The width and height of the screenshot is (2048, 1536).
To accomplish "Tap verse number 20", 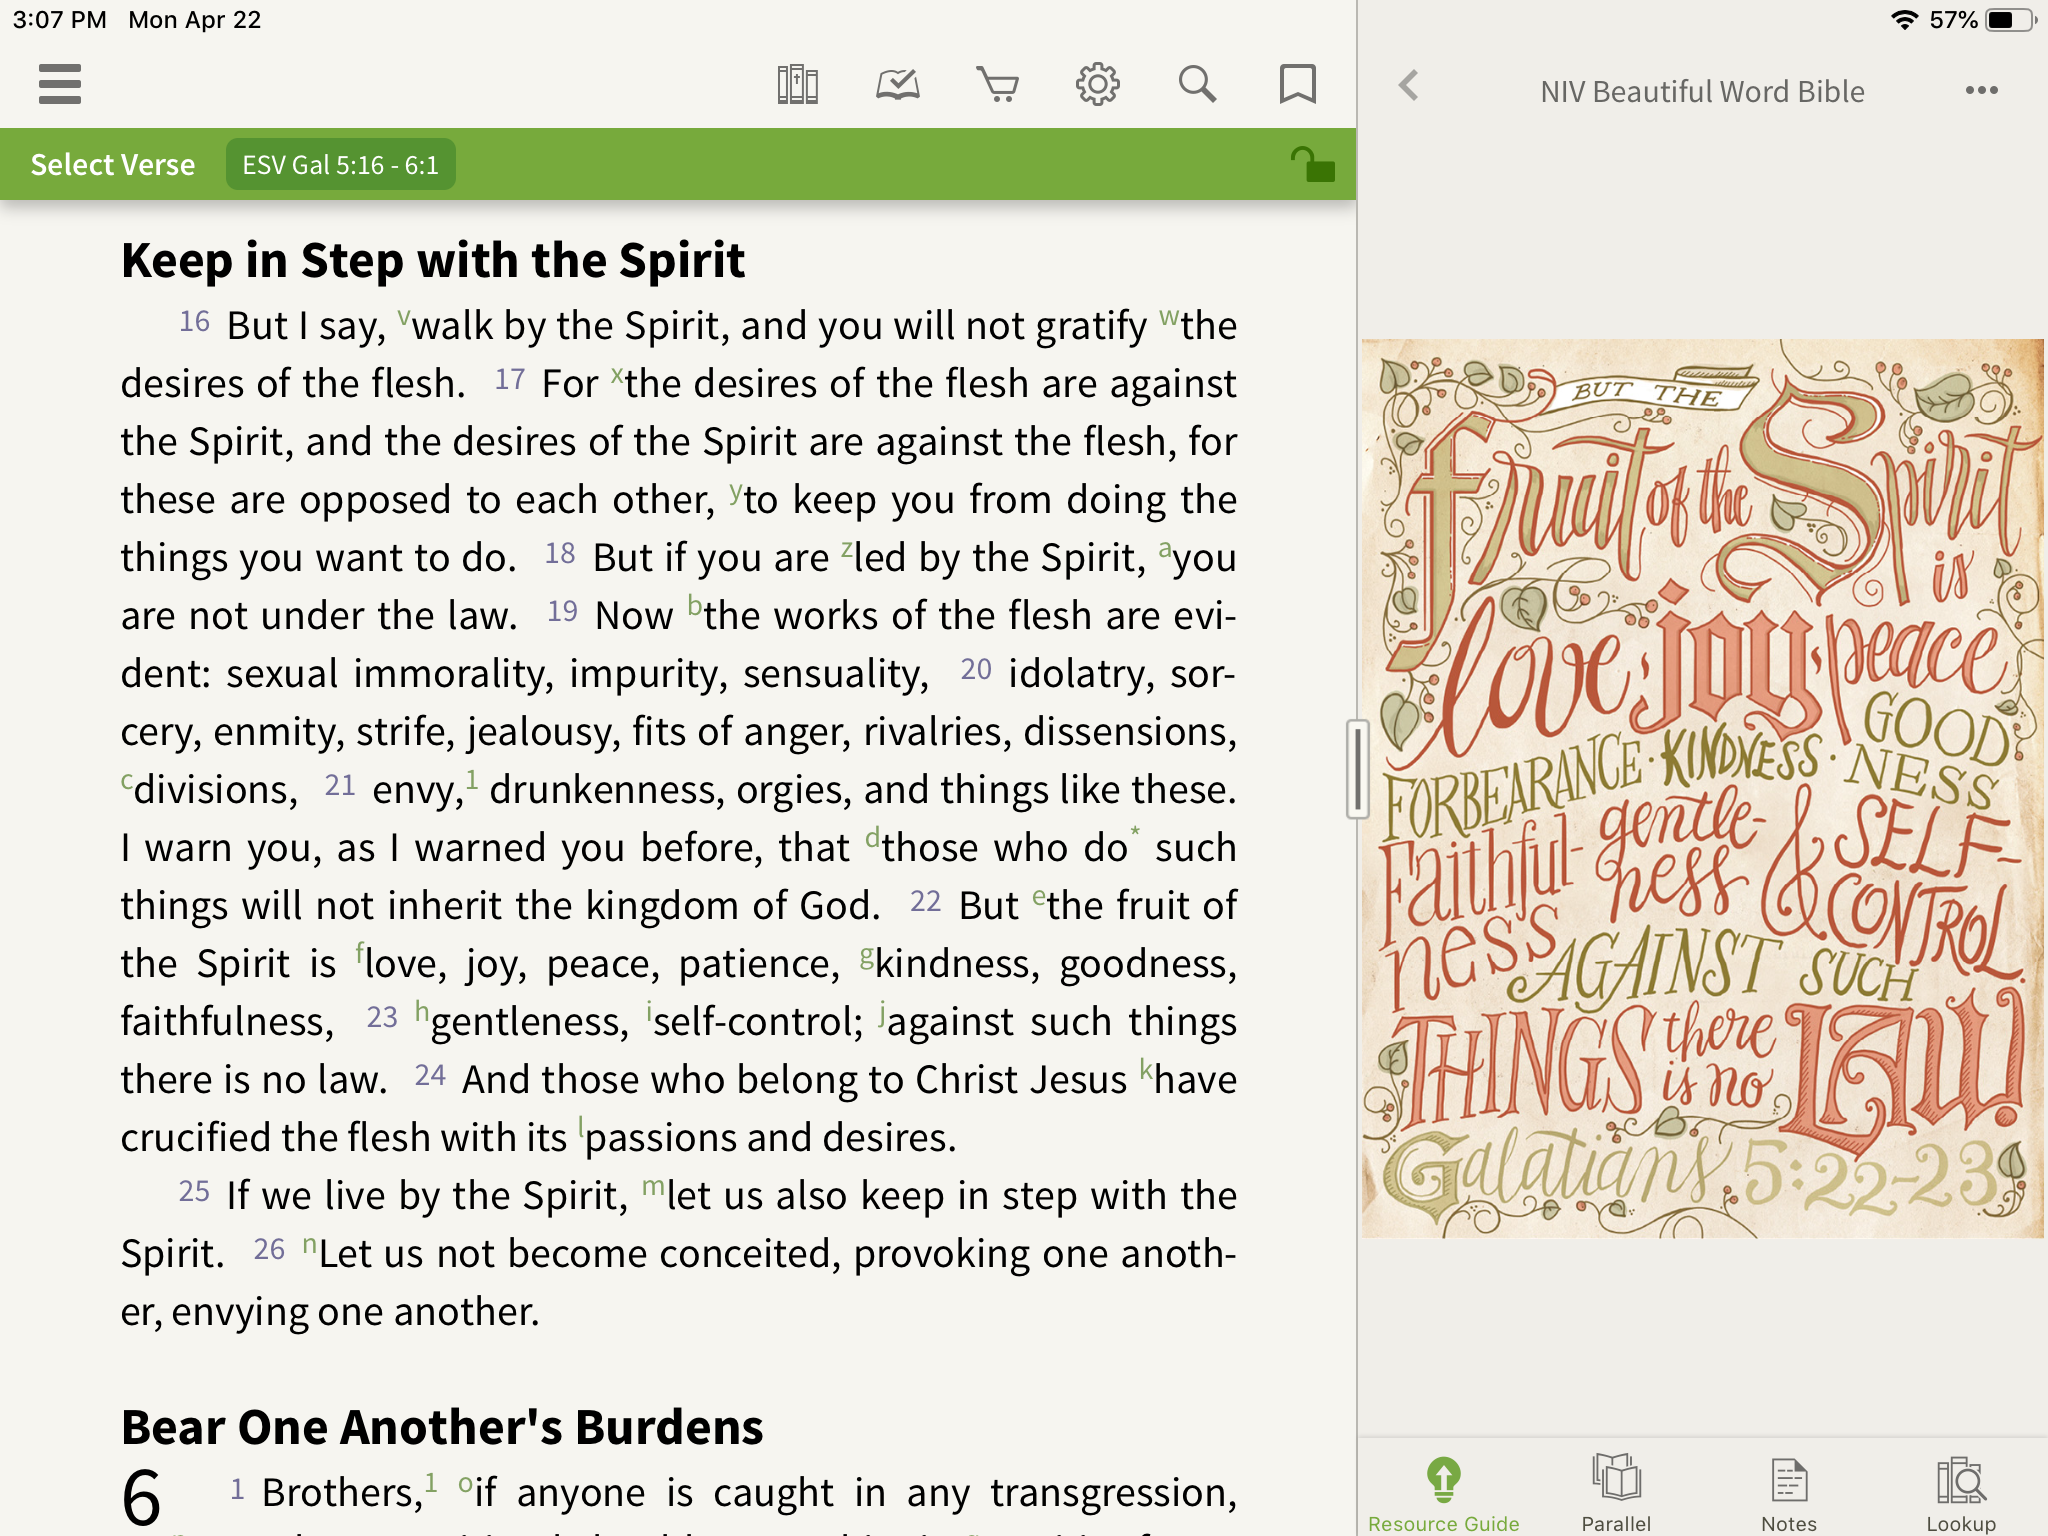I will [976, 669].
